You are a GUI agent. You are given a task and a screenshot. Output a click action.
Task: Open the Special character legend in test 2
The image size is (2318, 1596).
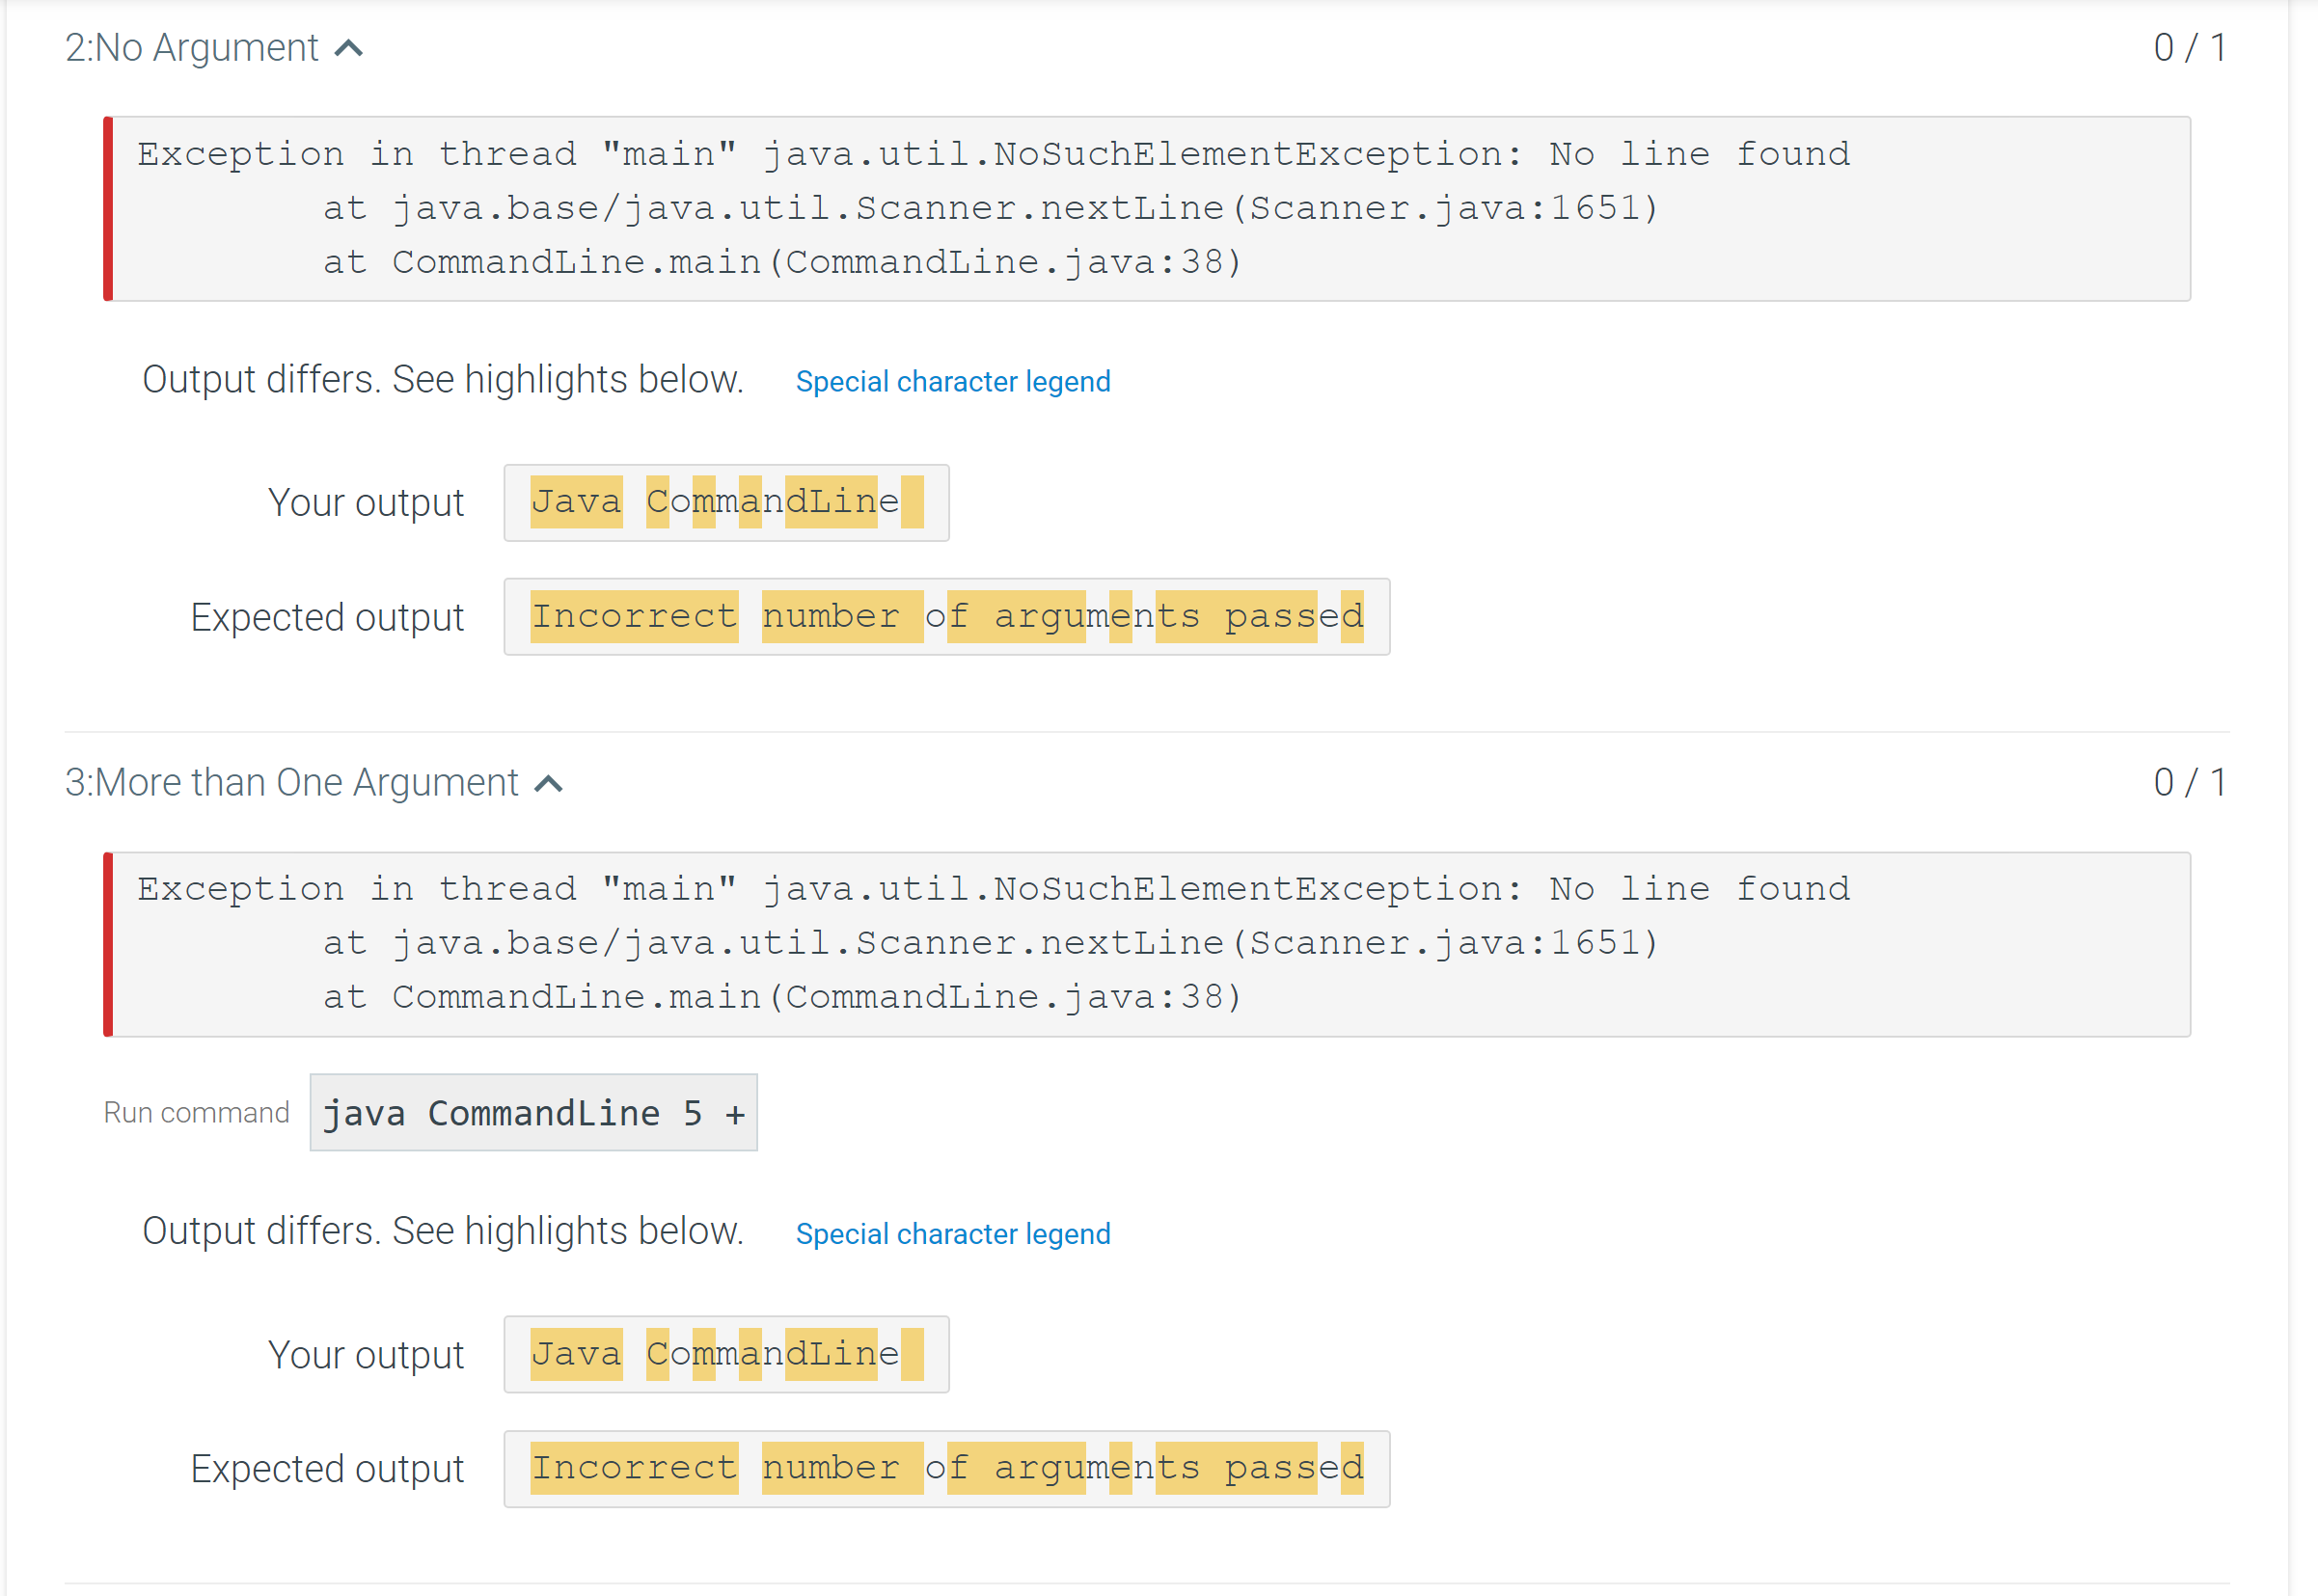(x=953, y=381)
